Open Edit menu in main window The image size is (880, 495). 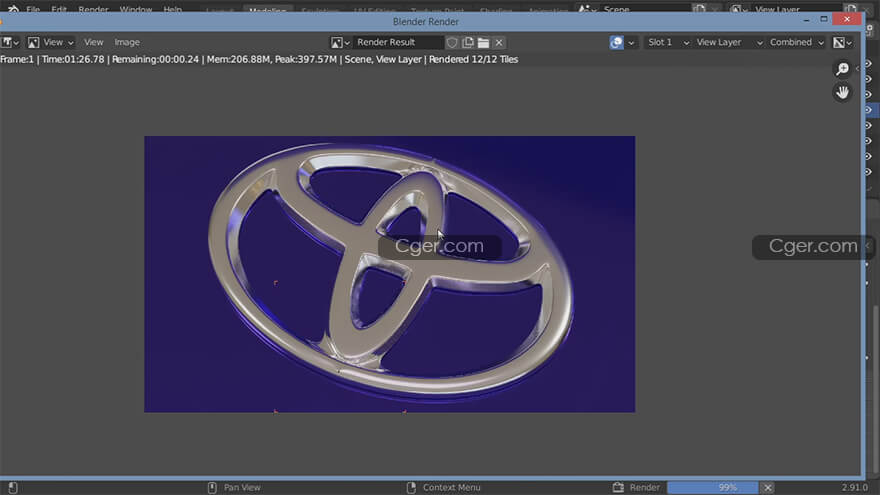pos(59,9)
